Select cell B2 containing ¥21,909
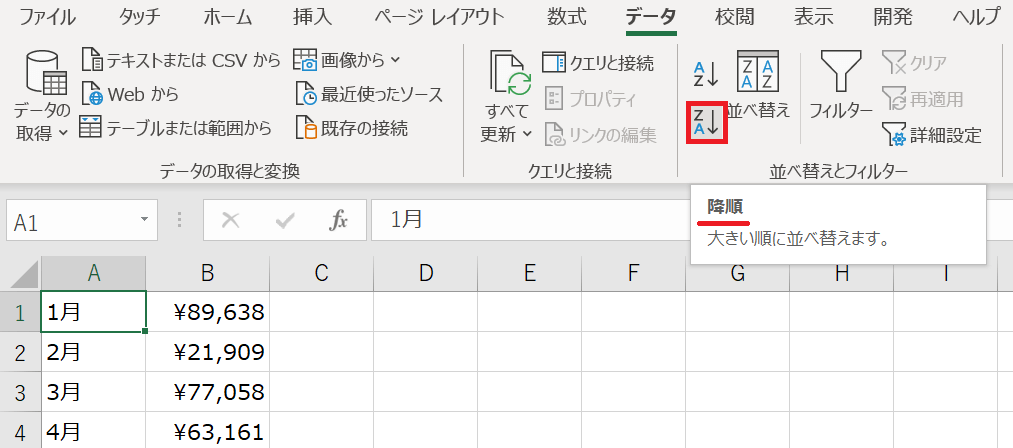The image size is (1013, 448). (x=207, y=351)
